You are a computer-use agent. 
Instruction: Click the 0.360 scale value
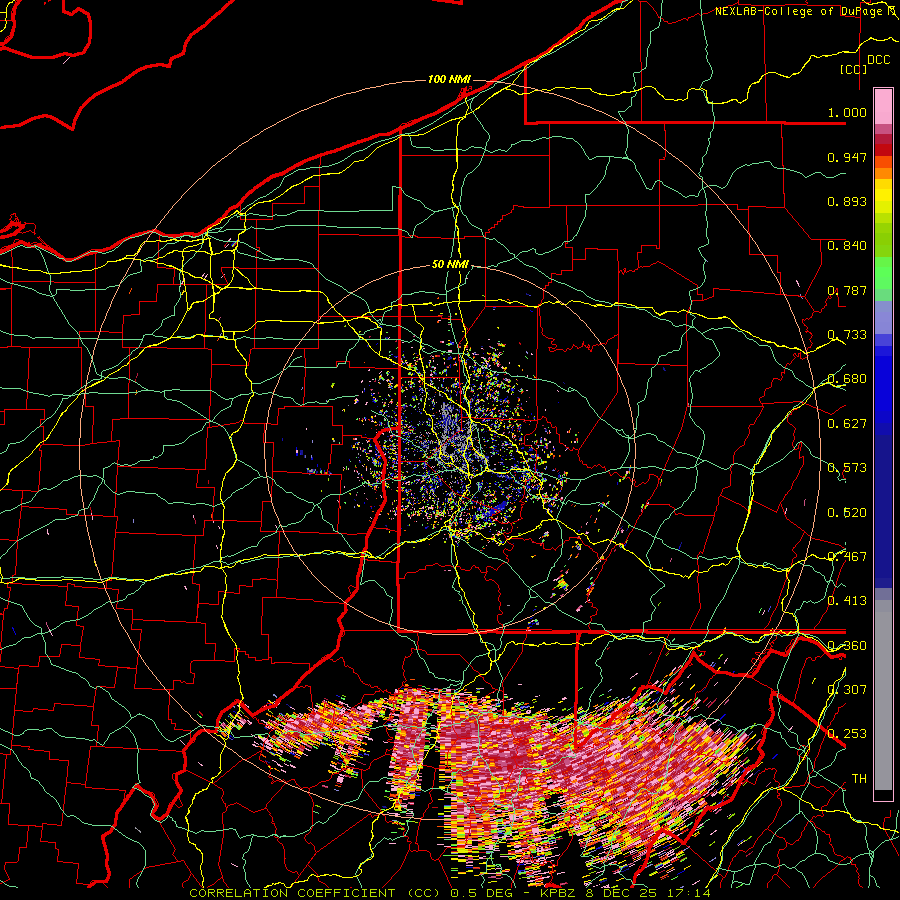[x=847, y=645]
